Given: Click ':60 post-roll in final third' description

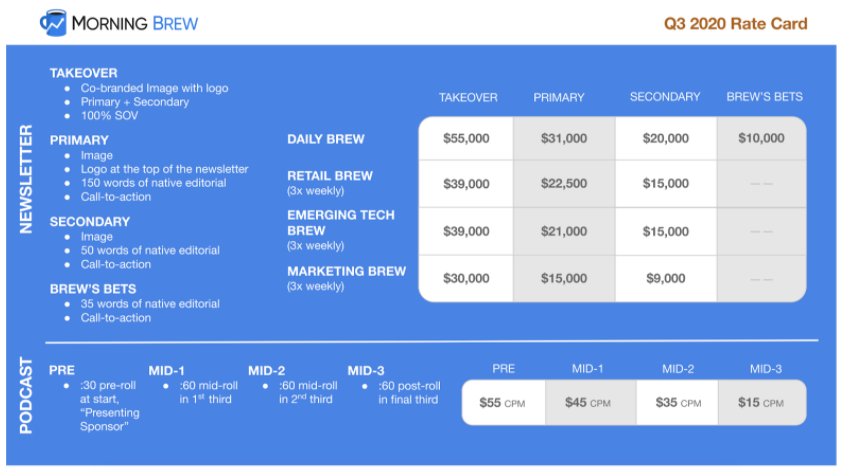Looking at the screenshot, I should point(409,393).
